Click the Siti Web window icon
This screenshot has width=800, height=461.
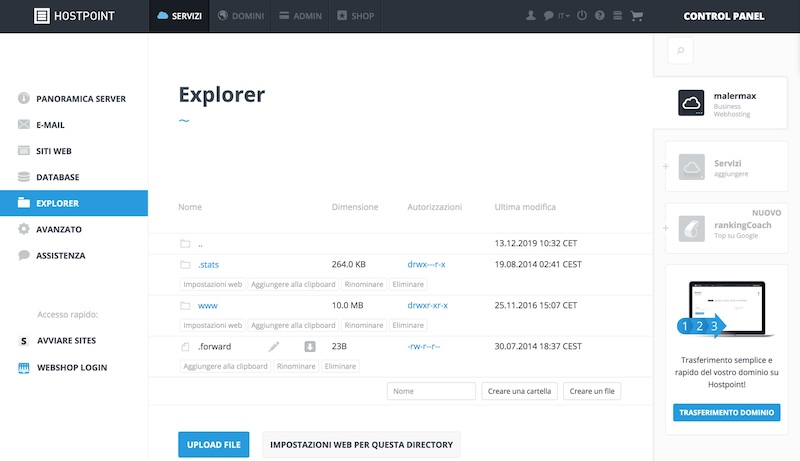[x=23, y=150]
